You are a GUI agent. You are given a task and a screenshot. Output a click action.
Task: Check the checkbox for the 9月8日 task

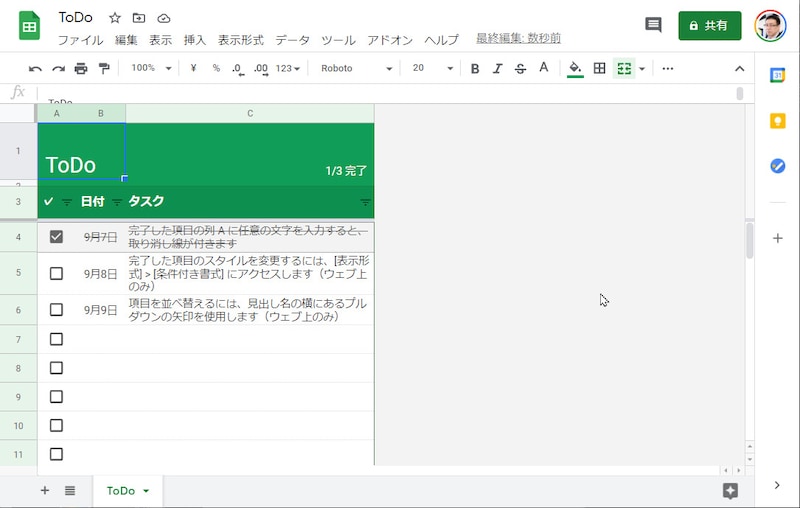[56, 273]
